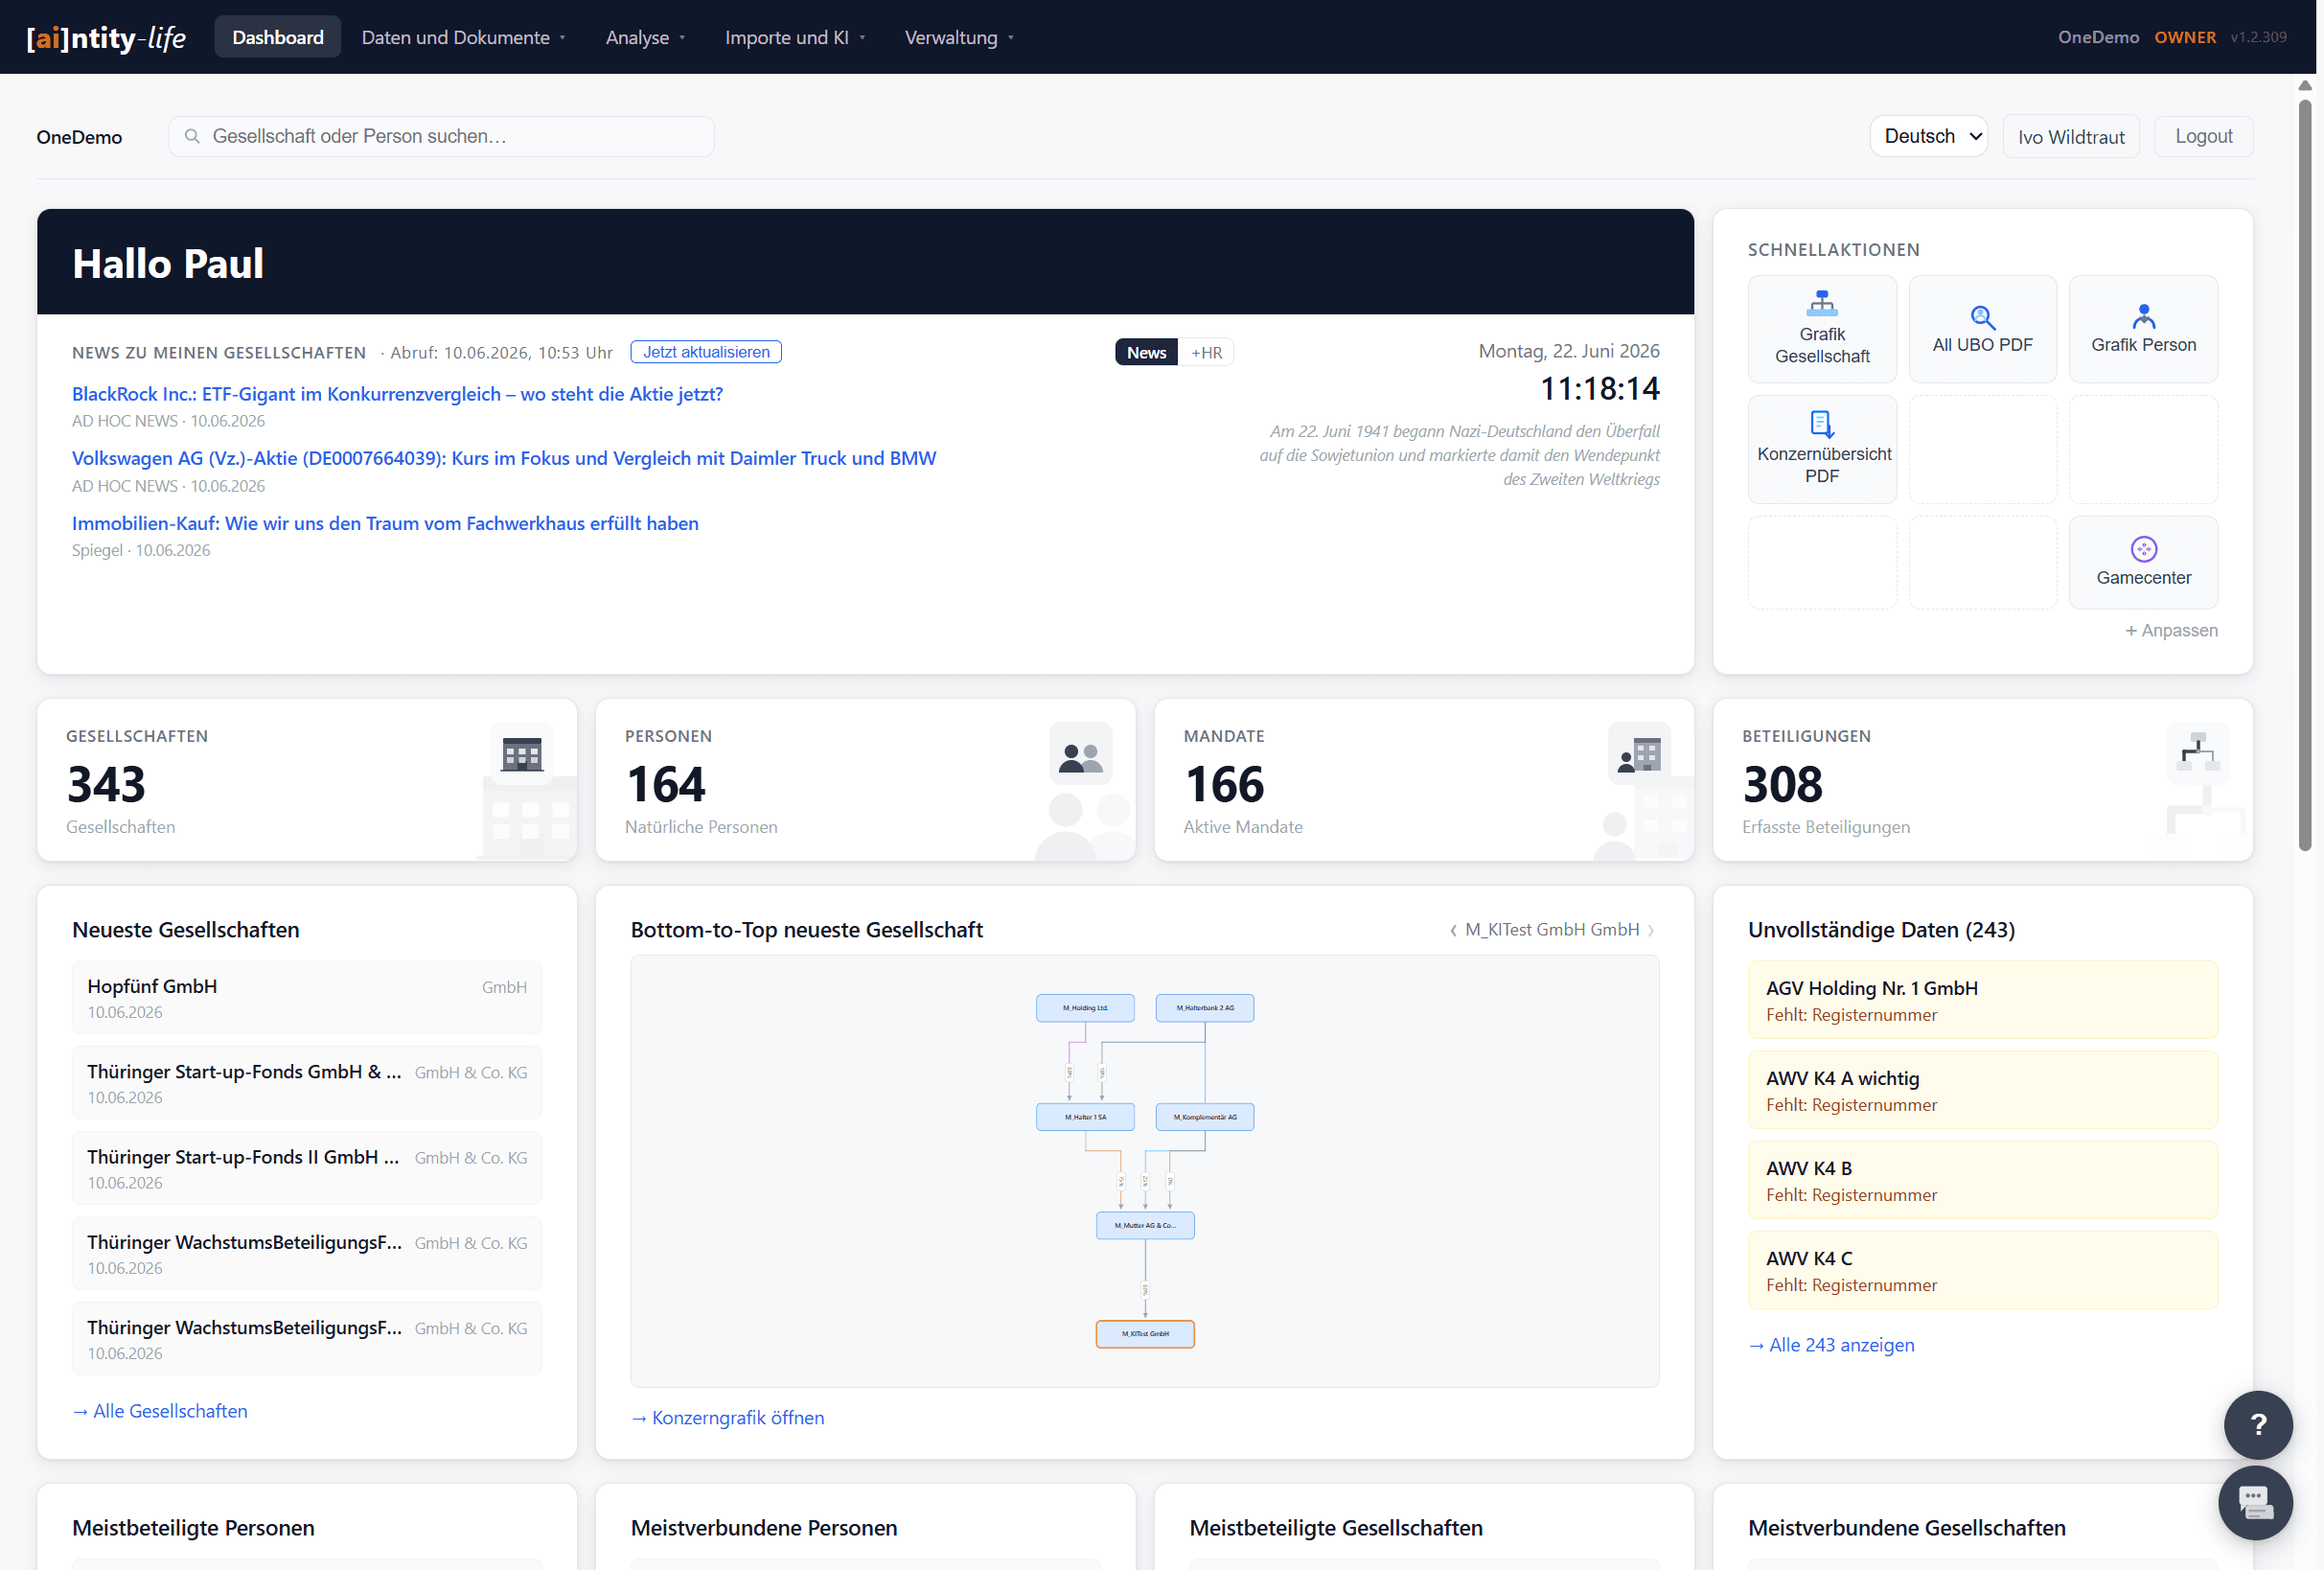Open Konzernübersicht PDF quick action
The image size is (2324, 1570).
[x=1821, y=449]
